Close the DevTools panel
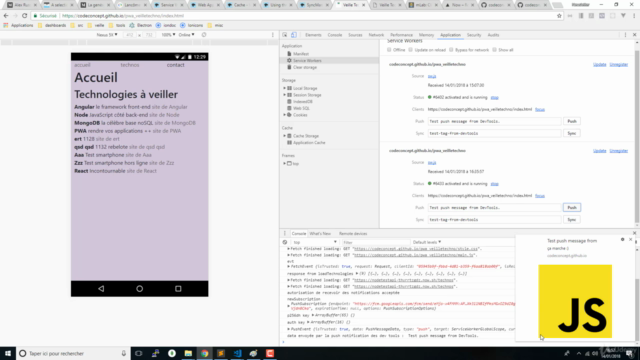640x360 pixels. pyautogui.click(x=634, y=35)
